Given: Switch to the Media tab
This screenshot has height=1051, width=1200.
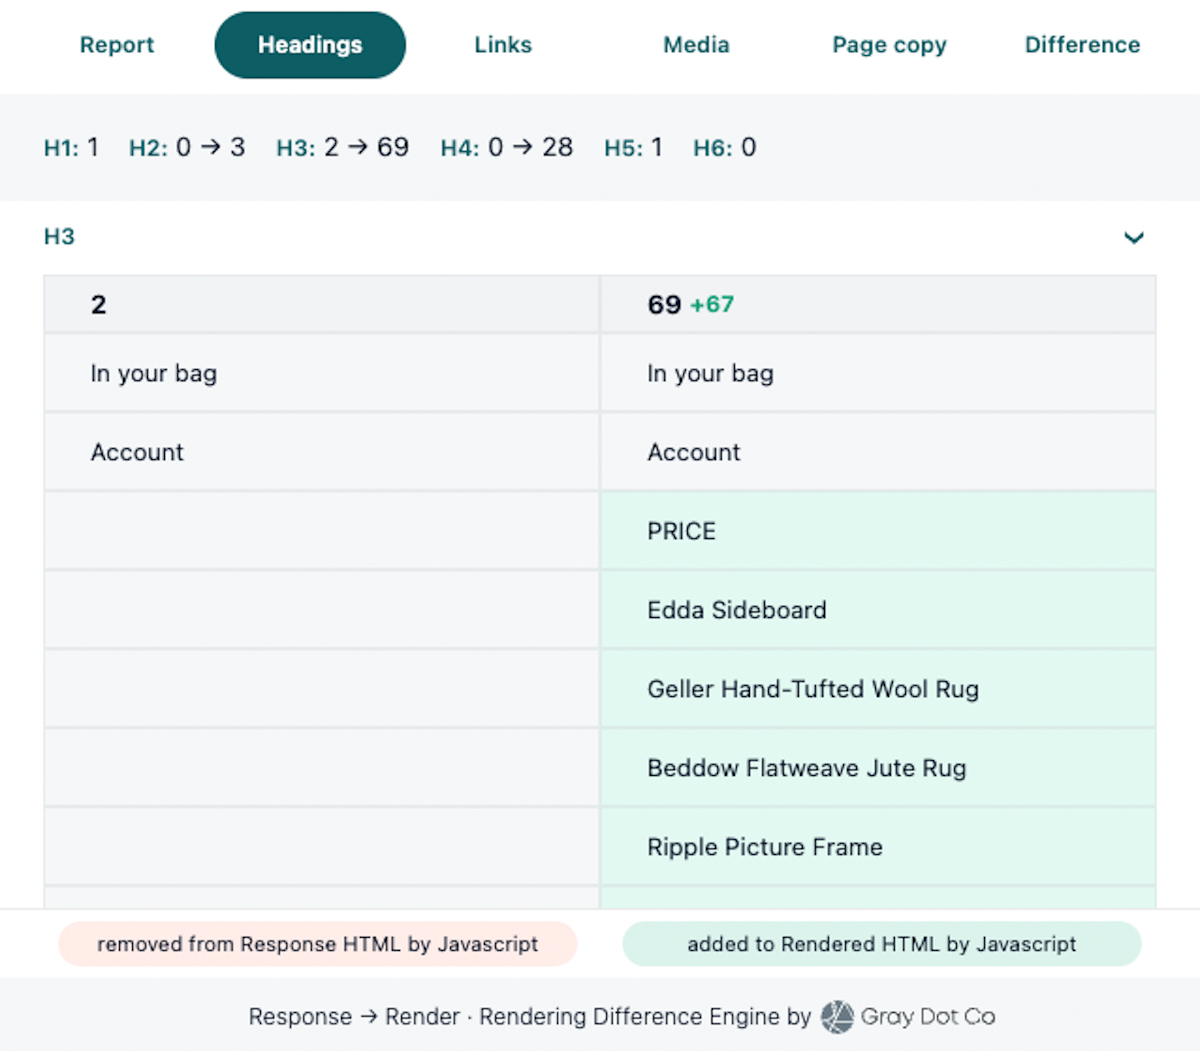Looking at the screenshot, I should tap(696, 45).
